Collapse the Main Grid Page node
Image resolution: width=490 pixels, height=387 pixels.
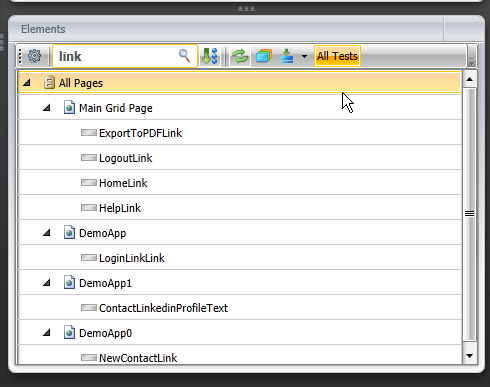tap(47, 108)
